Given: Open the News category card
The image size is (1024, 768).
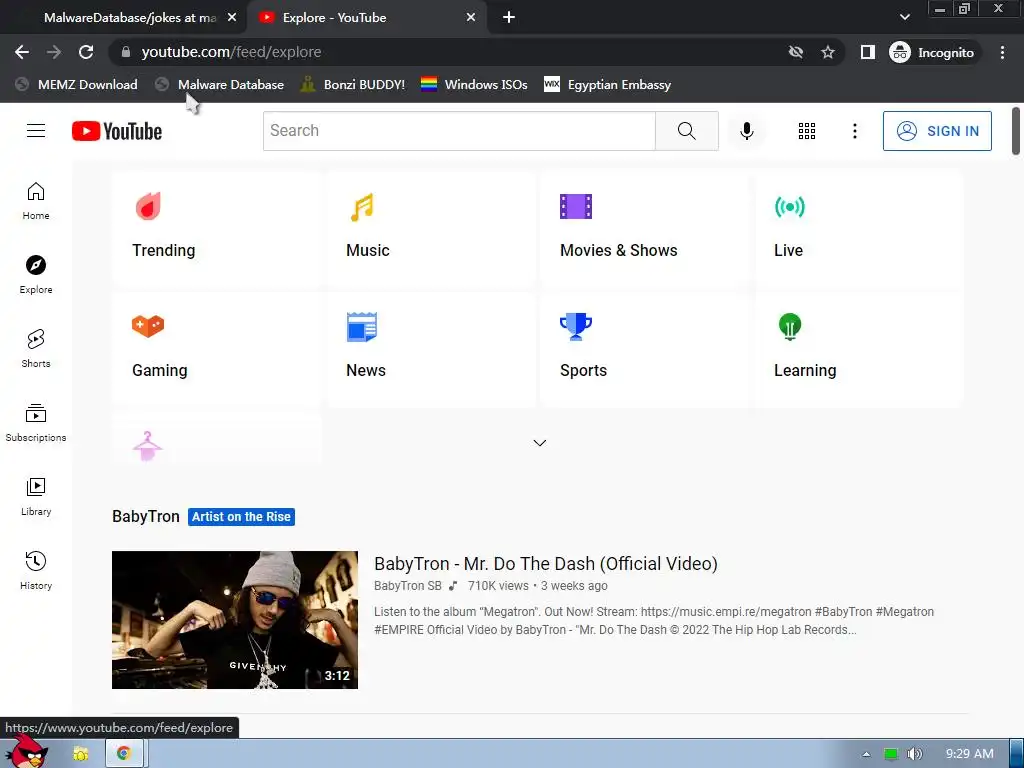Looking at the screenshot, I should tap(430, 348).
